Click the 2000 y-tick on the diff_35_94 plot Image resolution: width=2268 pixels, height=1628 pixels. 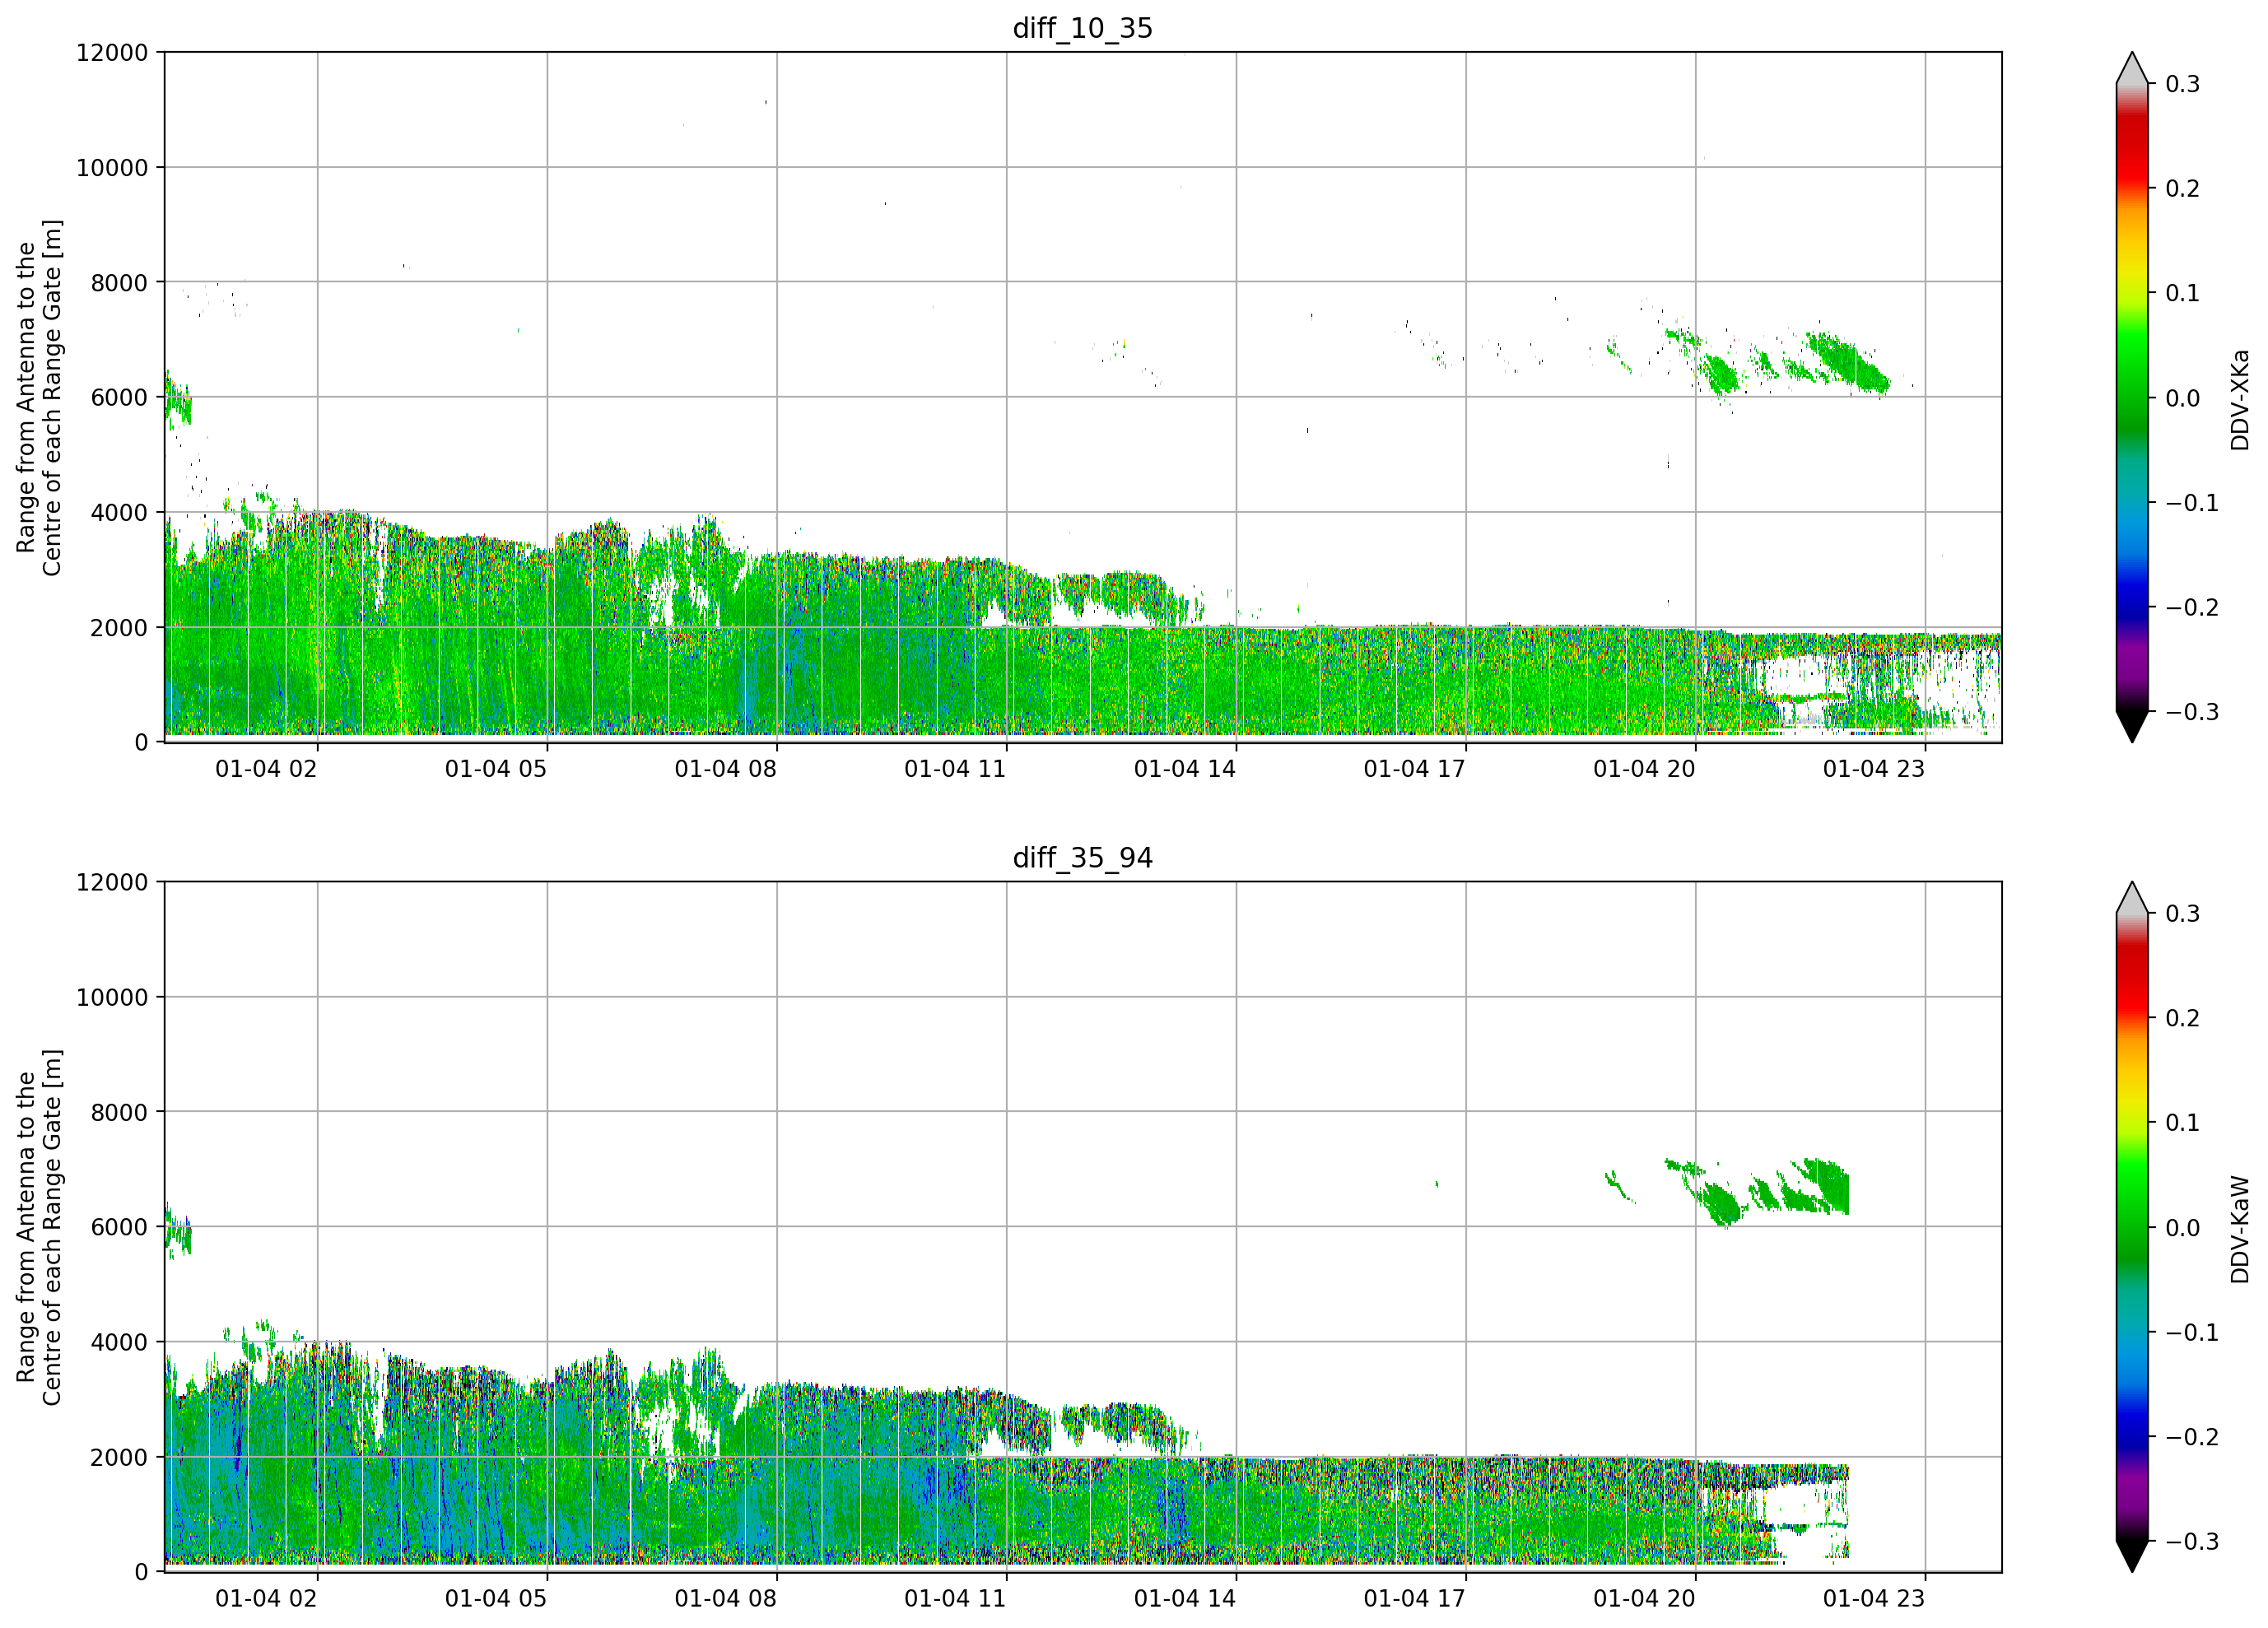point(119,1457)
